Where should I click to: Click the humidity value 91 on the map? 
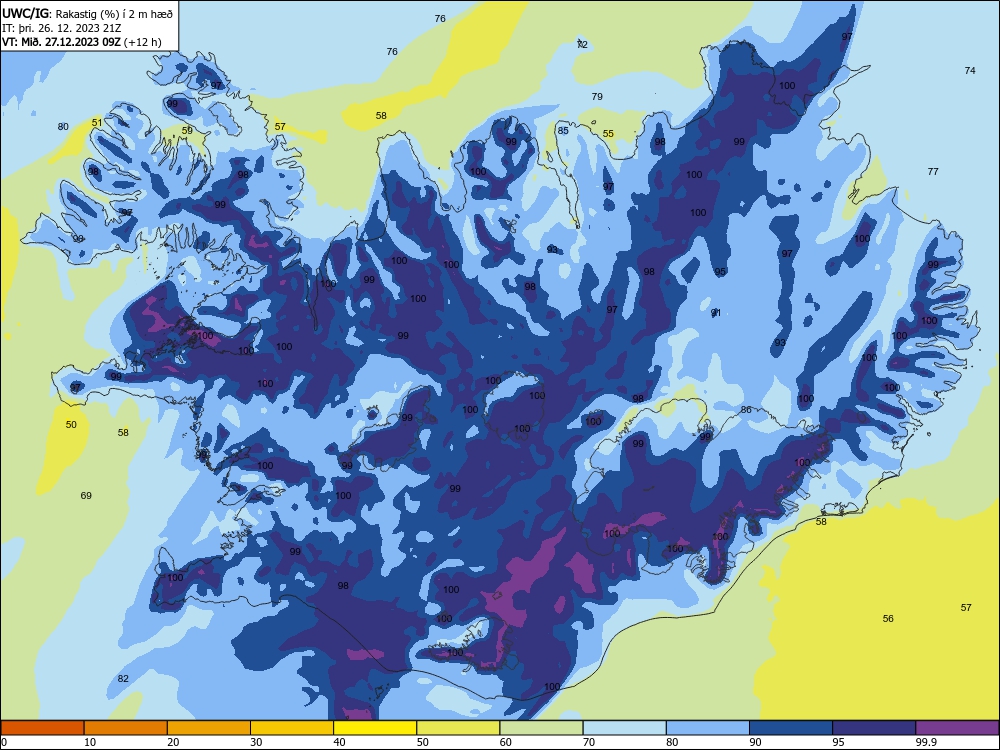coord(716,312)
